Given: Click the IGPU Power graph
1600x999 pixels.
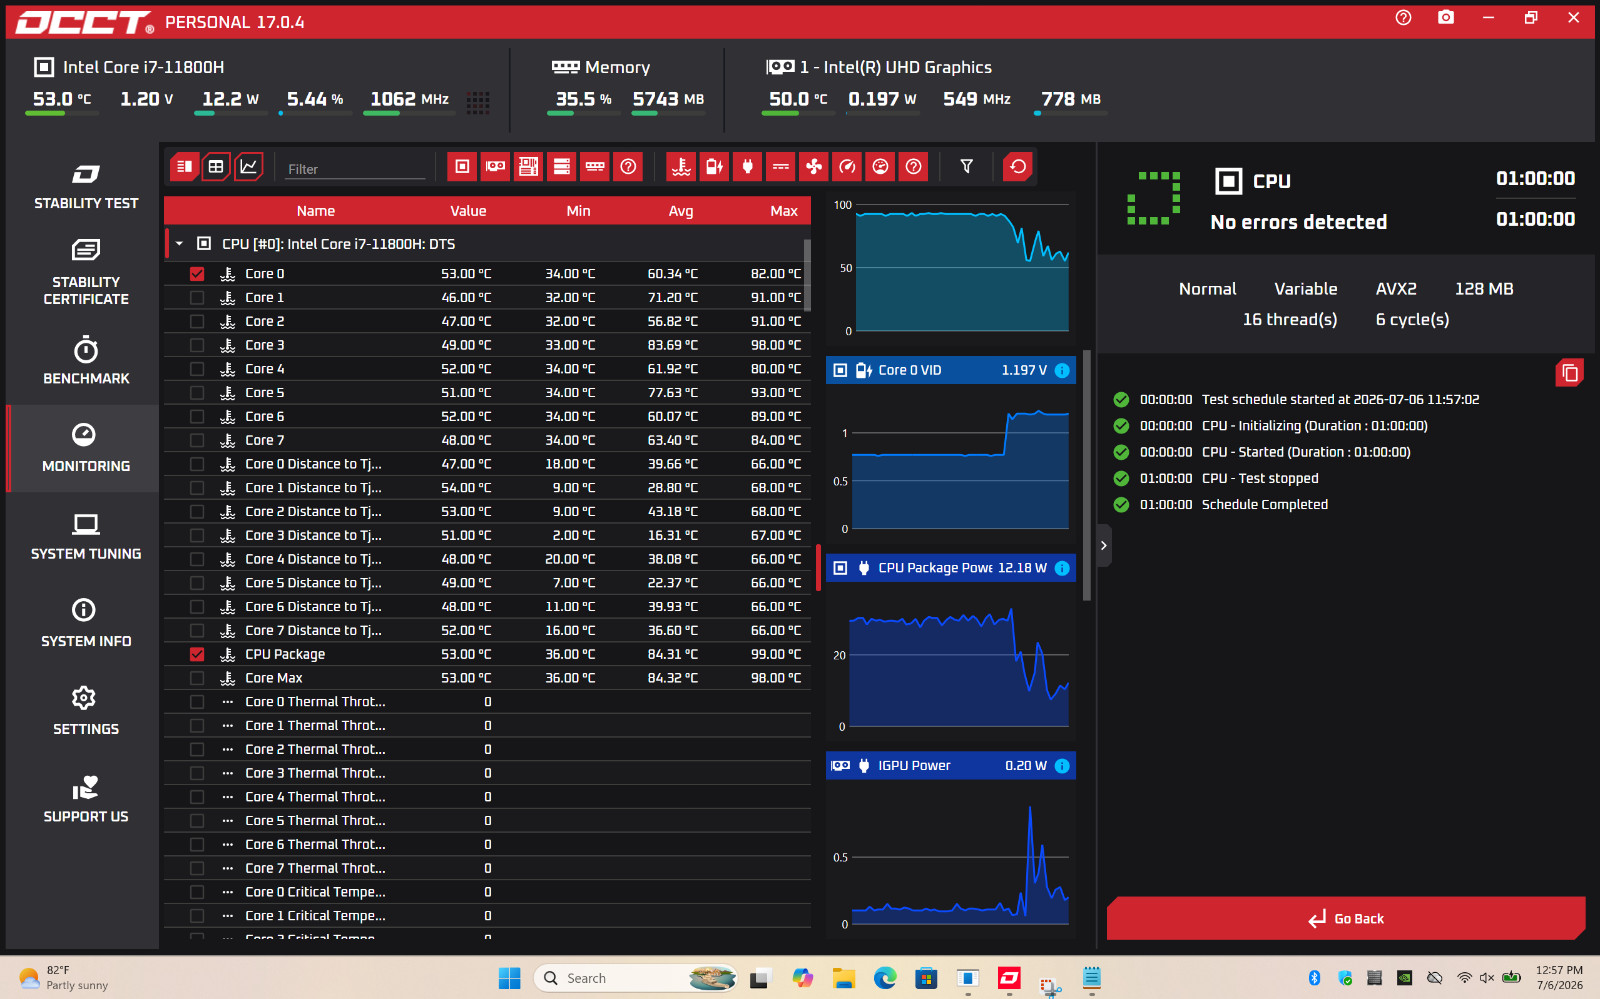Looking at the screenshot, I should point(951,857).
